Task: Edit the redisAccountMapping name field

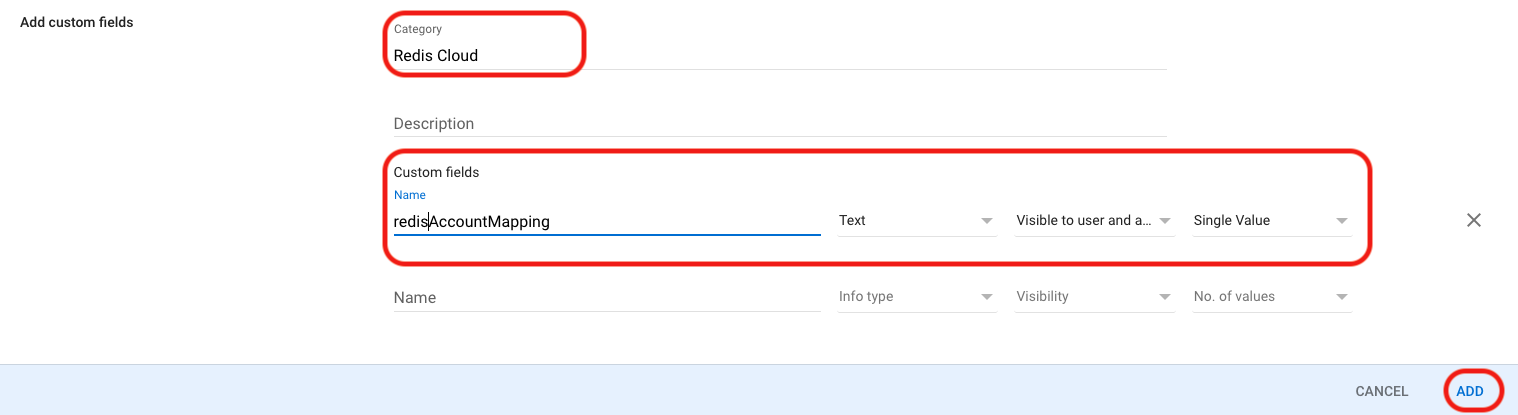Action: pyautogui.click(x=606, y=222)
